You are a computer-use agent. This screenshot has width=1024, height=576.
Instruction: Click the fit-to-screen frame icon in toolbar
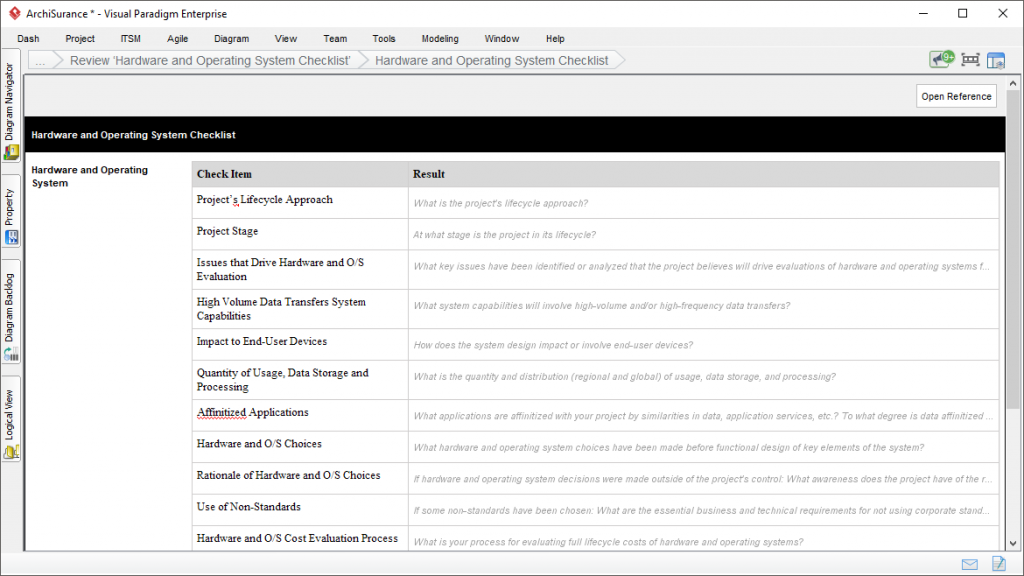click(x=970, y=60)
